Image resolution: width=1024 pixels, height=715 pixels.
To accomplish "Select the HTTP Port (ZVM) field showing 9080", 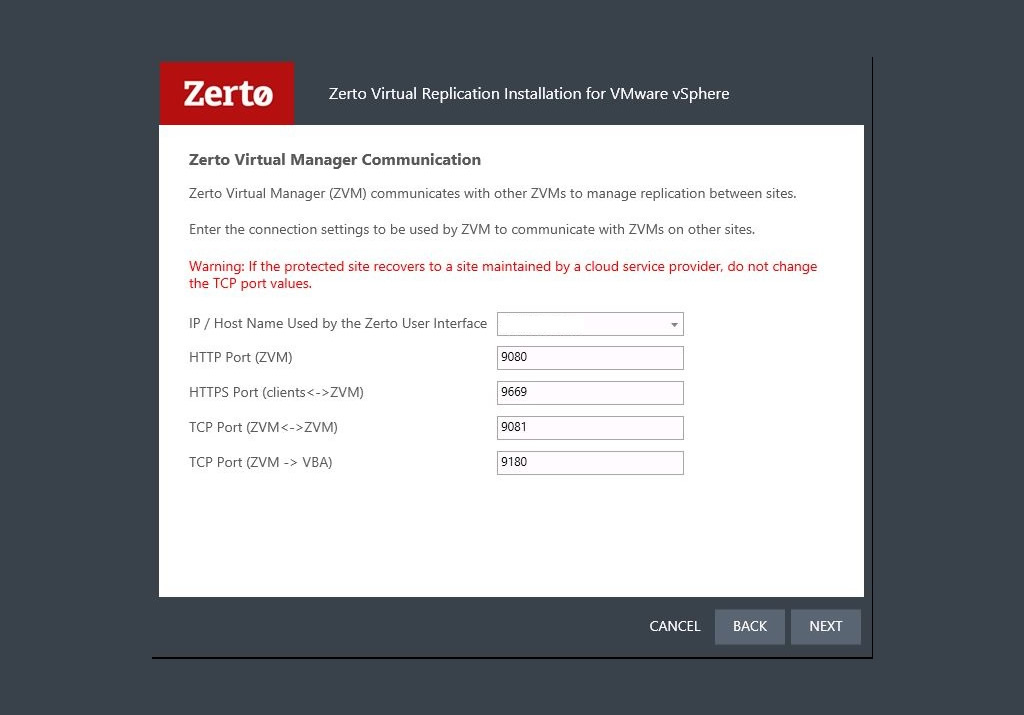I will click(590, 358).
